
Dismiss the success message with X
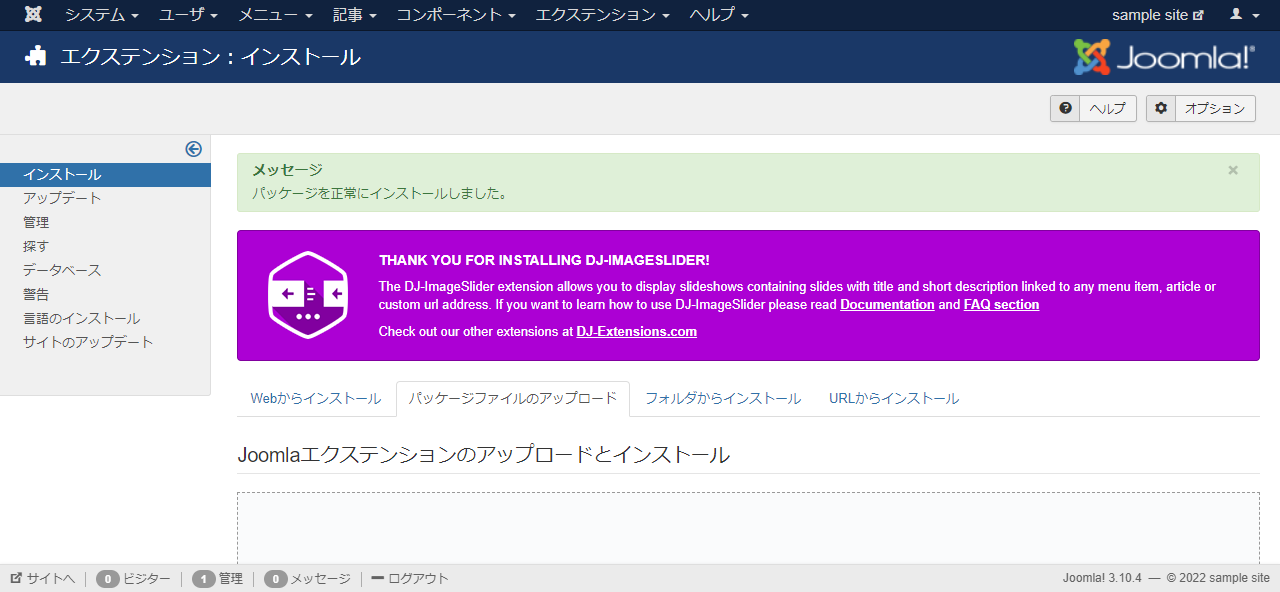[x=1233, y=170]
